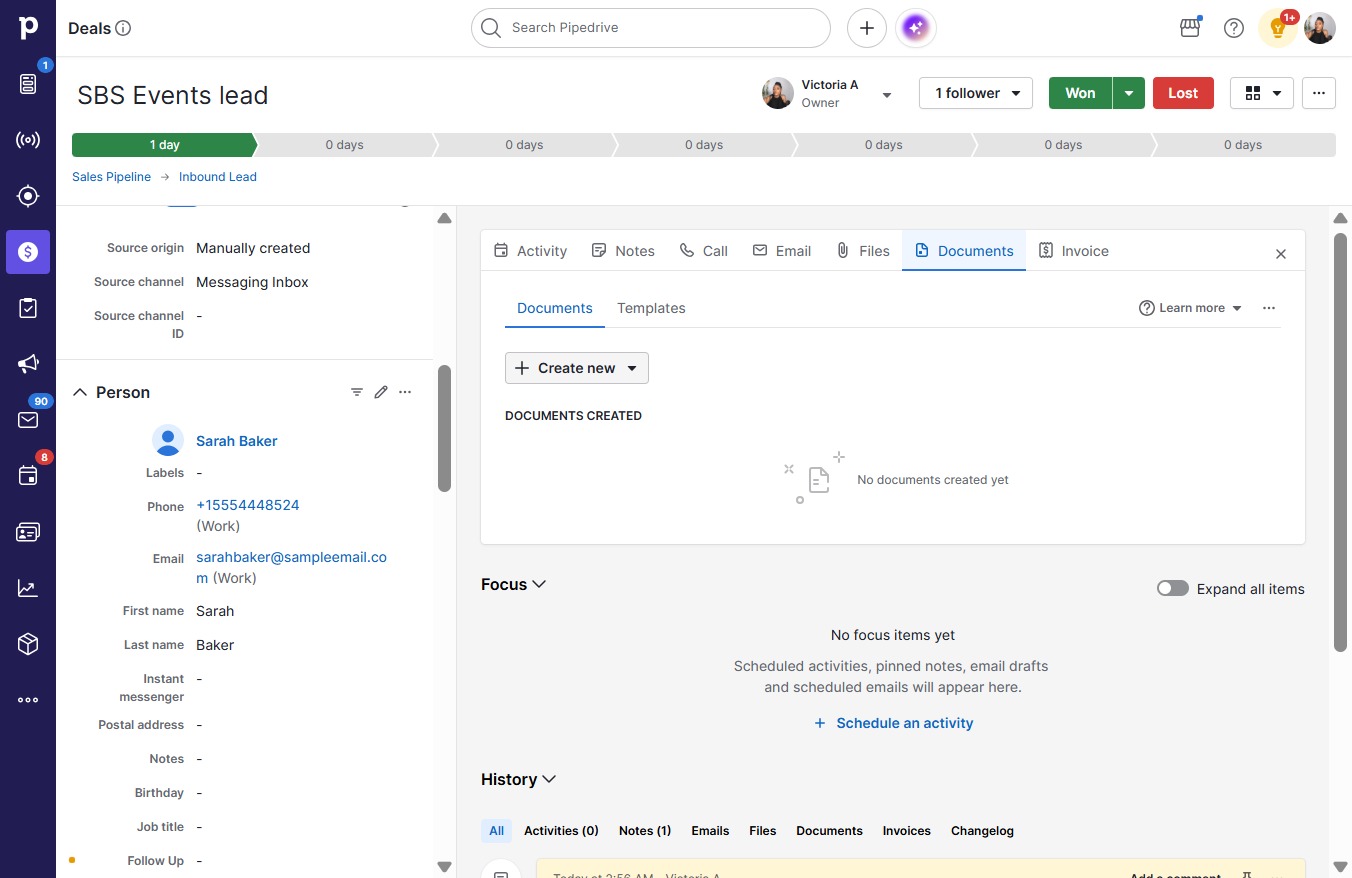
Task: Open the Create new dropdown
Action: click(x=577, y=368)
